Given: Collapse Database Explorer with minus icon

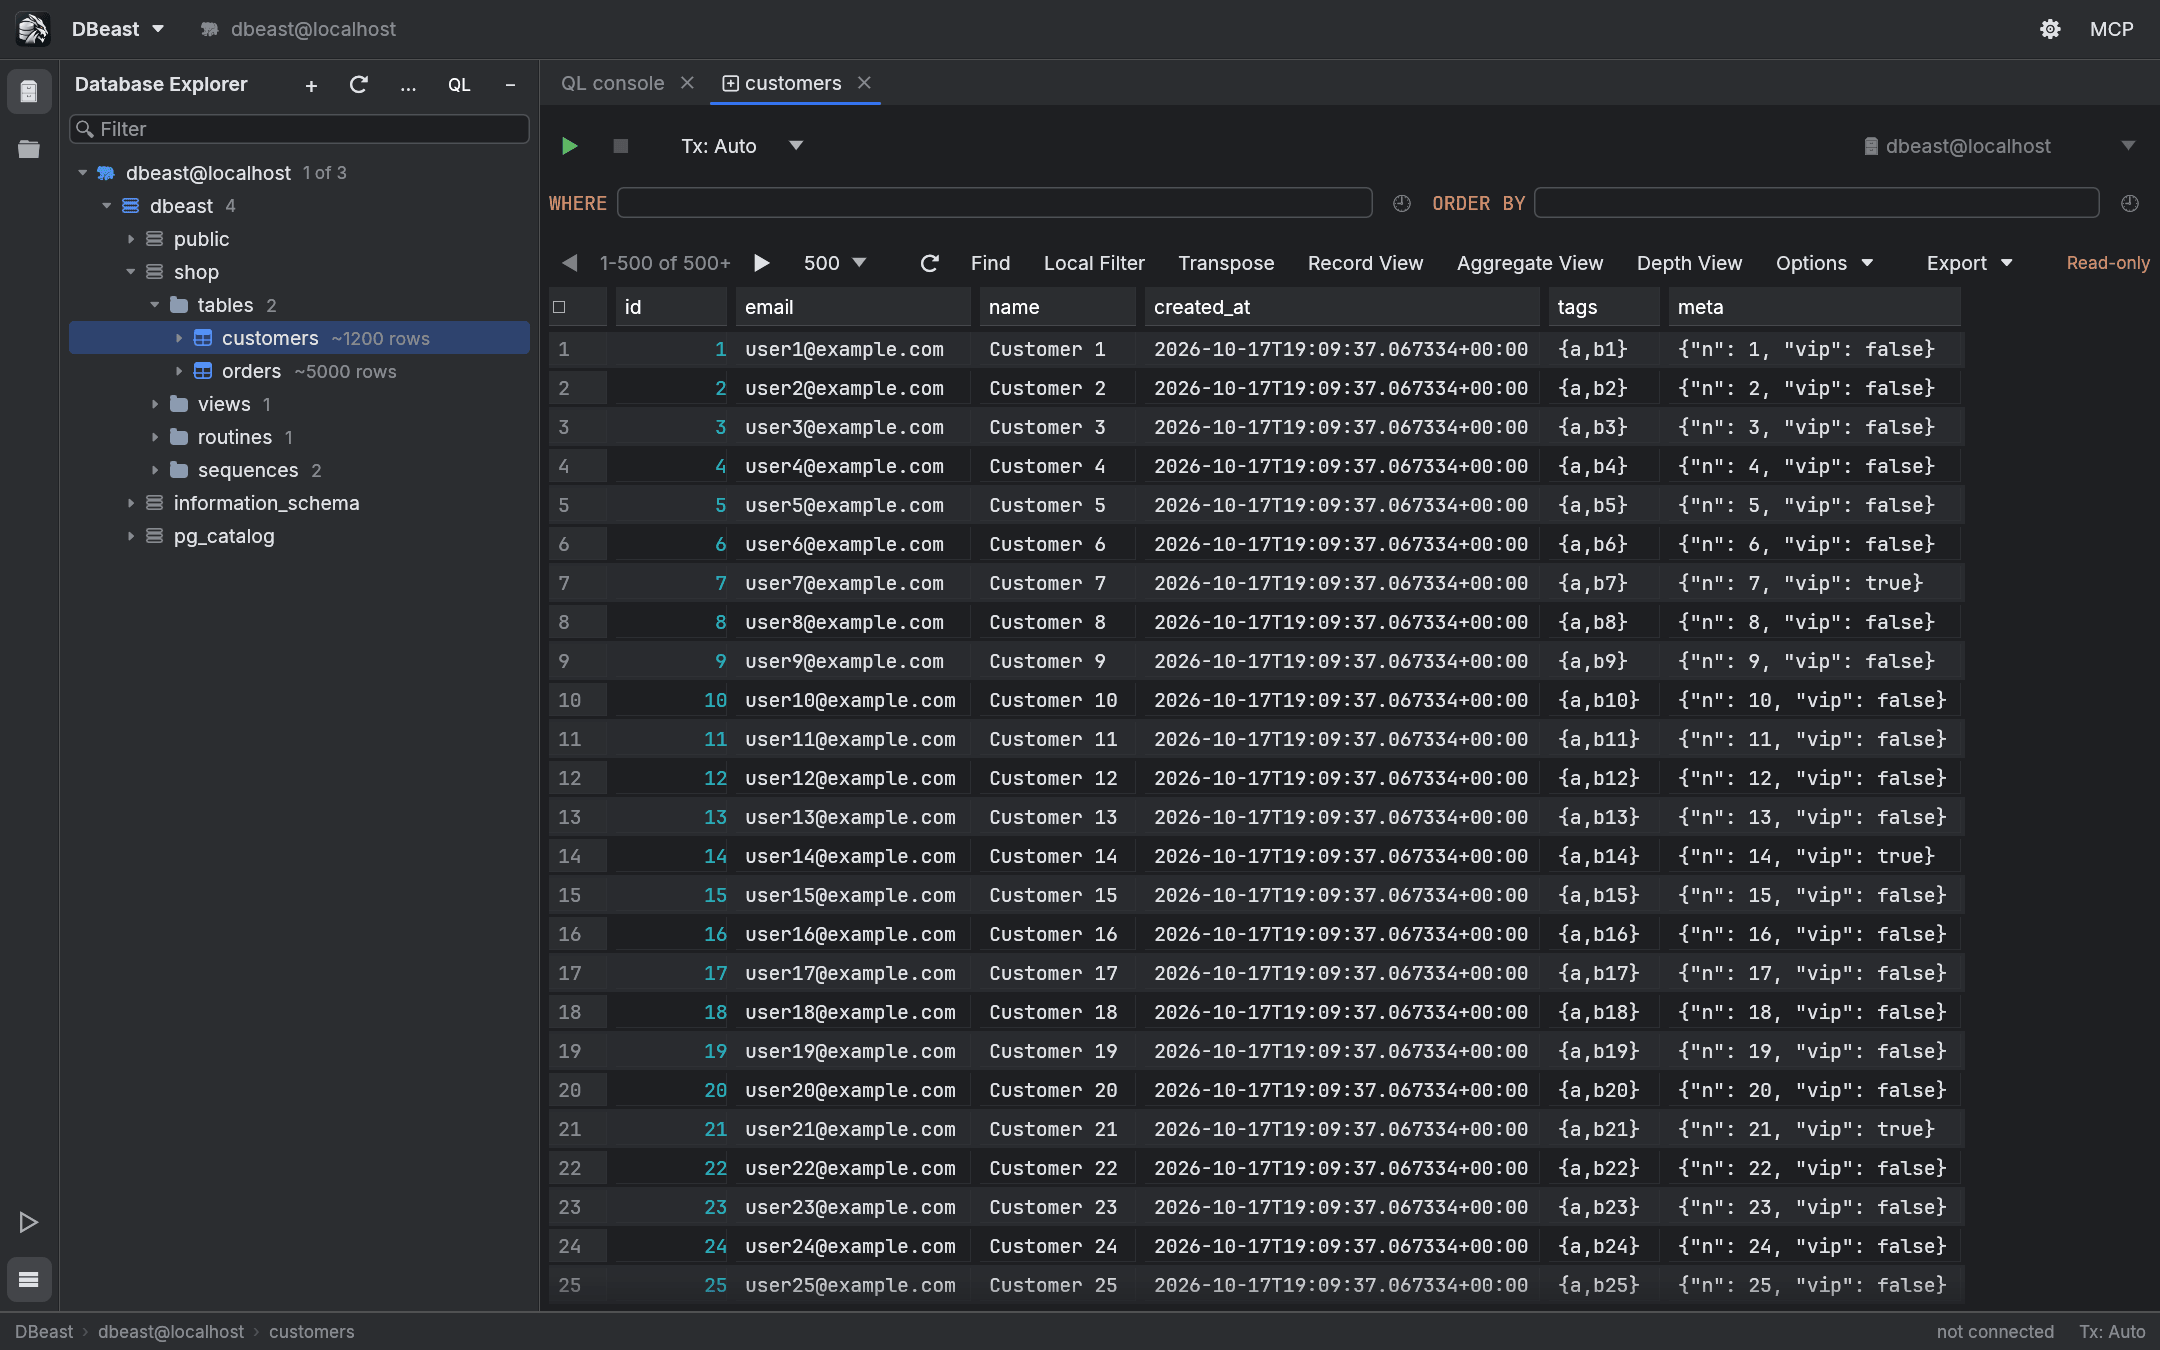Looking at the screenshot, I should pyautogui.click(x=510, y=85).
